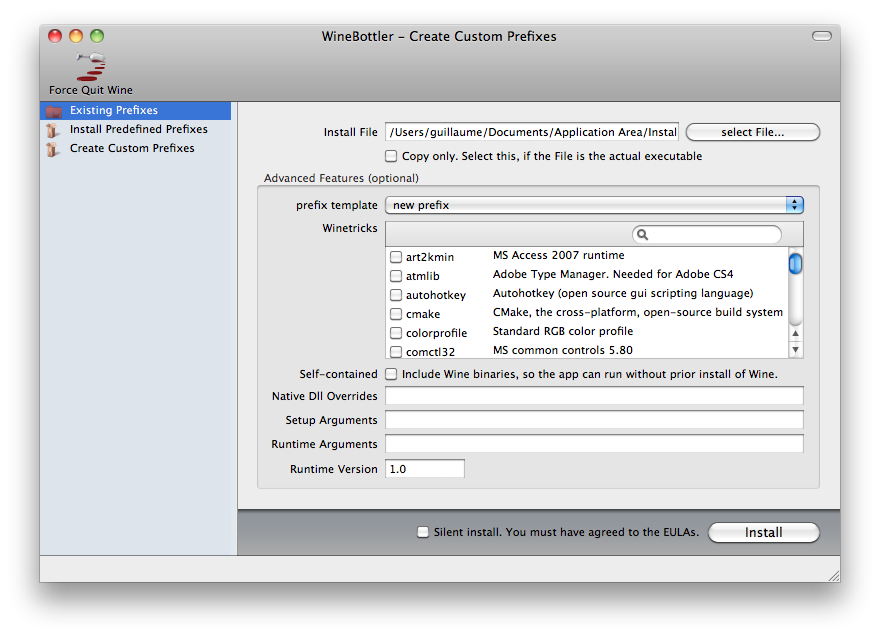This screenshot has width=880, height=637.
Task: Check the atmlib winetrick
Action: click(x=396, y=276)
